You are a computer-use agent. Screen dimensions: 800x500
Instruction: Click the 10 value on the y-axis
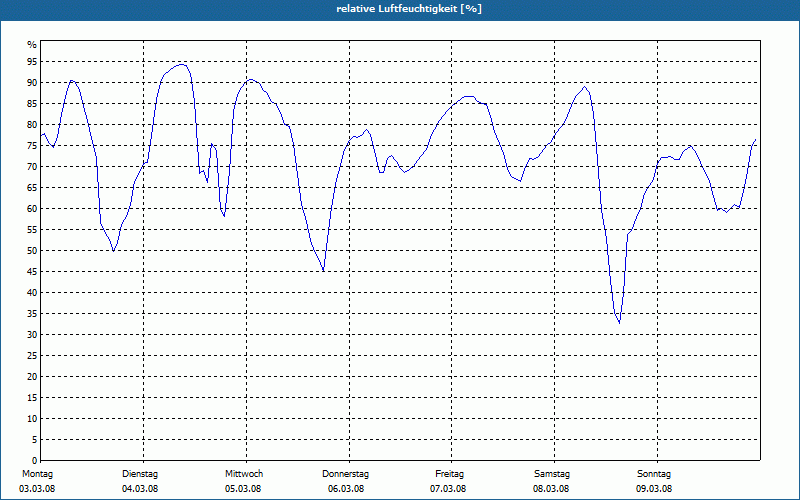[32, 419]
